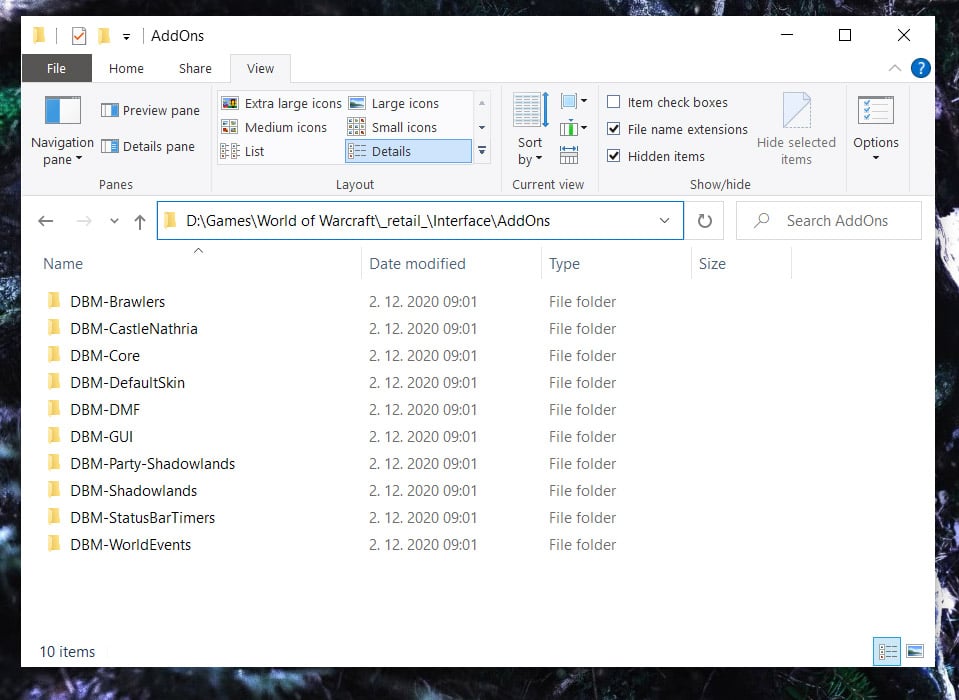Click Hide selected items
The width and height of the screenshot is (959, 700).
click(x=796, y=130)
